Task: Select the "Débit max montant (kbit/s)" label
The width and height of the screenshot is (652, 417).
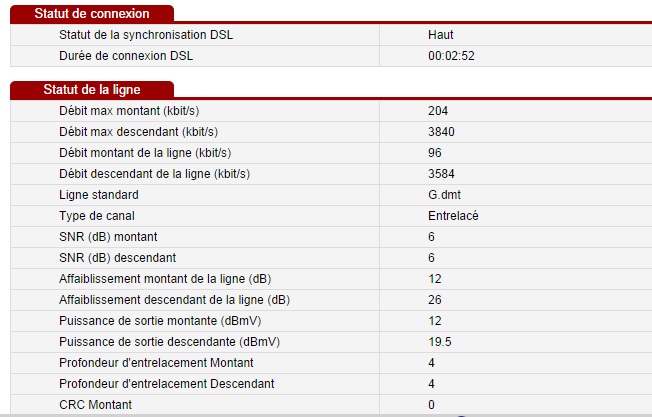Action: 136,110
